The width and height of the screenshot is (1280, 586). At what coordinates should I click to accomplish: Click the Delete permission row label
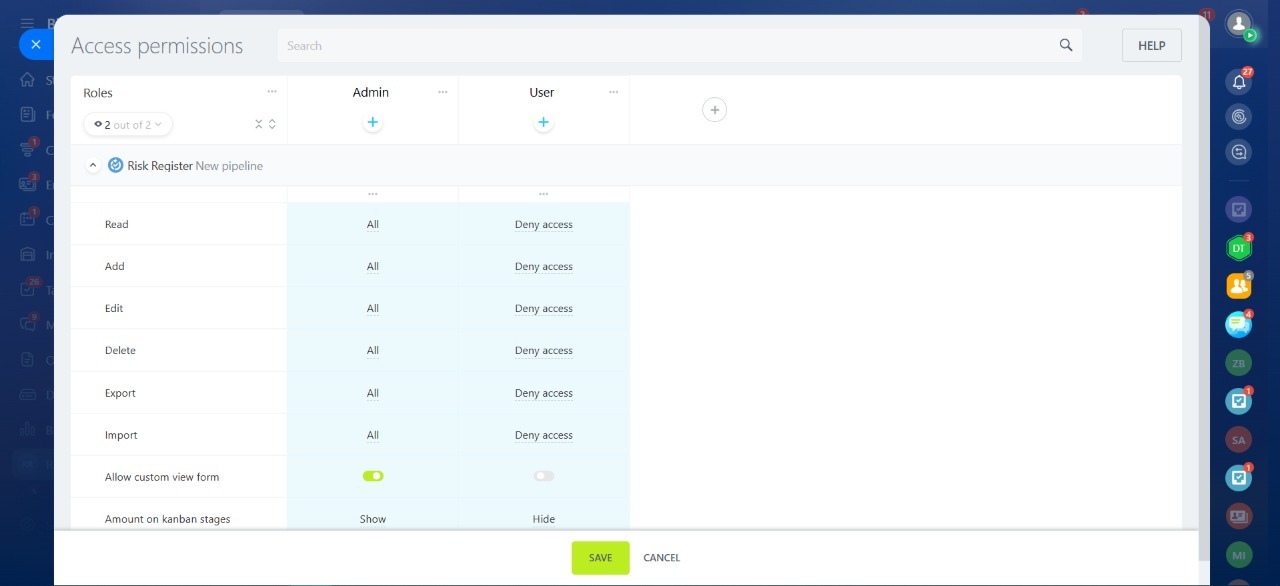point(120,350)
